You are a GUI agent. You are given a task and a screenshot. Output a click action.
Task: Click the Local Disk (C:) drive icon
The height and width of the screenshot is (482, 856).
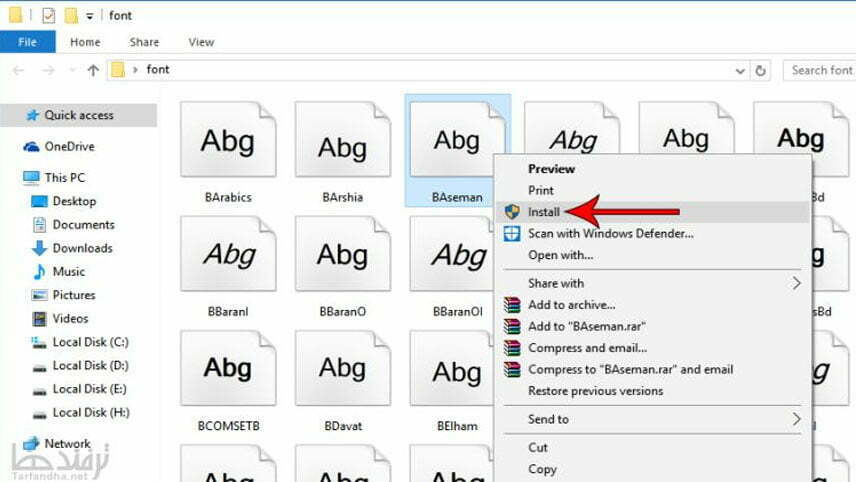39,342
